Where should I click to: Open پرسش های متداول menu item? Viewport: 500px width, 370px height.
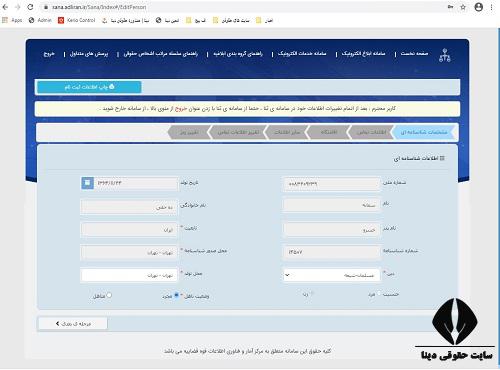[x=89, y=54]
